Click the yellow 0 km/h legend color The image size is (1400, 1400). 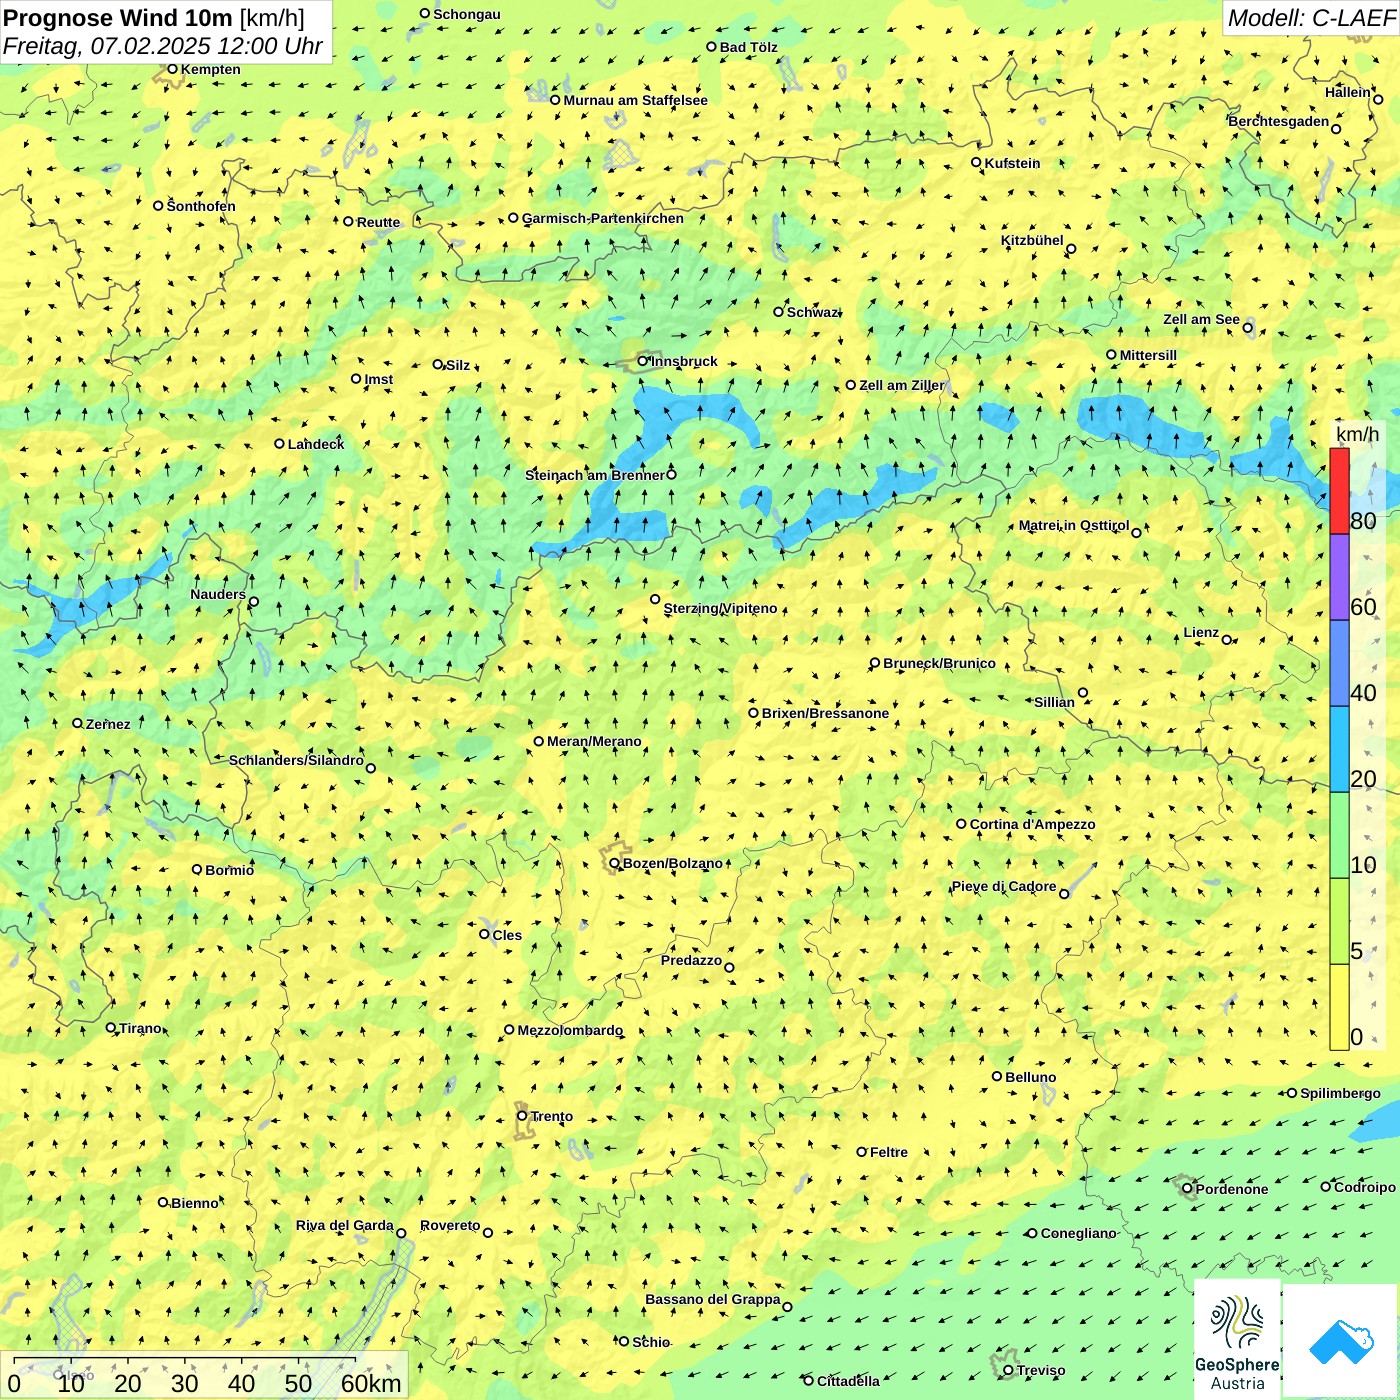[1339, 1007]
